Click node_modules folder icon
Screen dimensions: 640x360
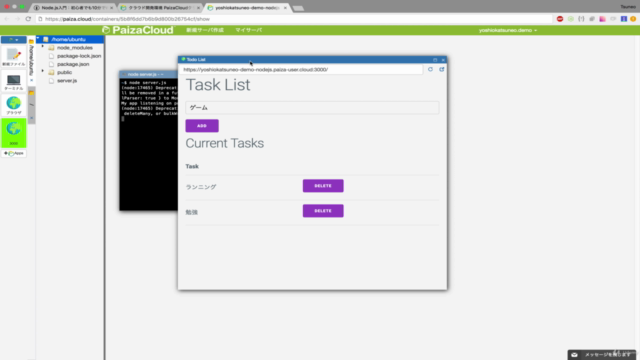tap(51, 48)
